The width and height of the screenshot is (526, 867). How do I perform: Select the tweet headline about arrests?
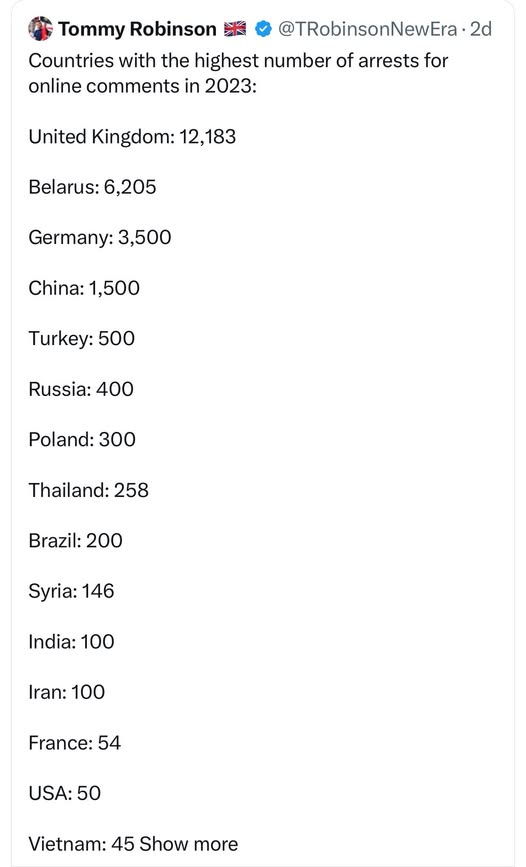(238, 73)
